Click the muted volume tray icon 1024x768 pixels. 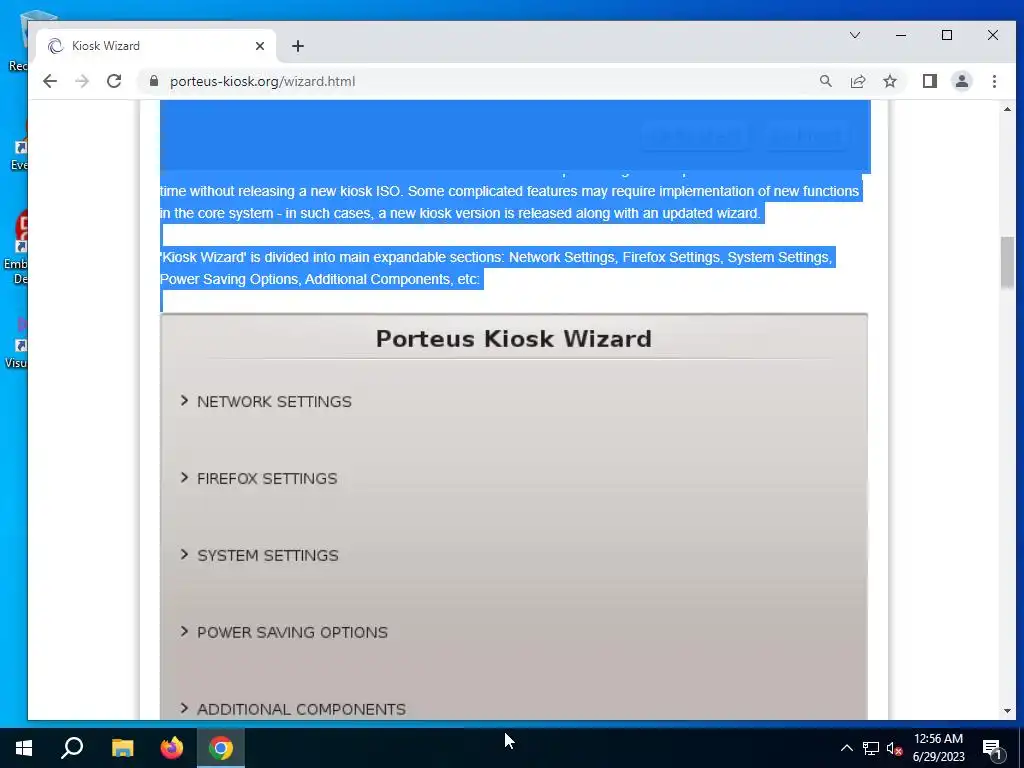pos(895,748)
